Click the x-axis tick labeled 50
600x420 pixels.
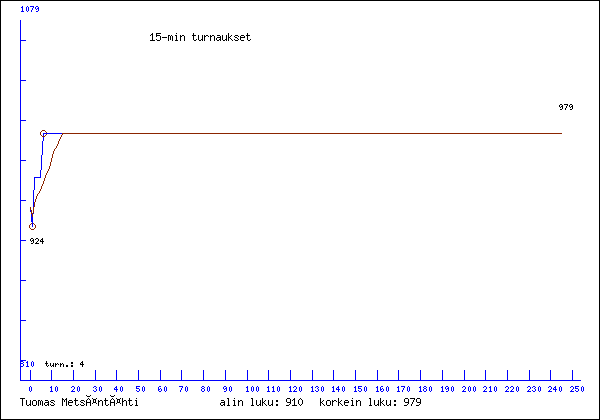[x=140, y=388]
